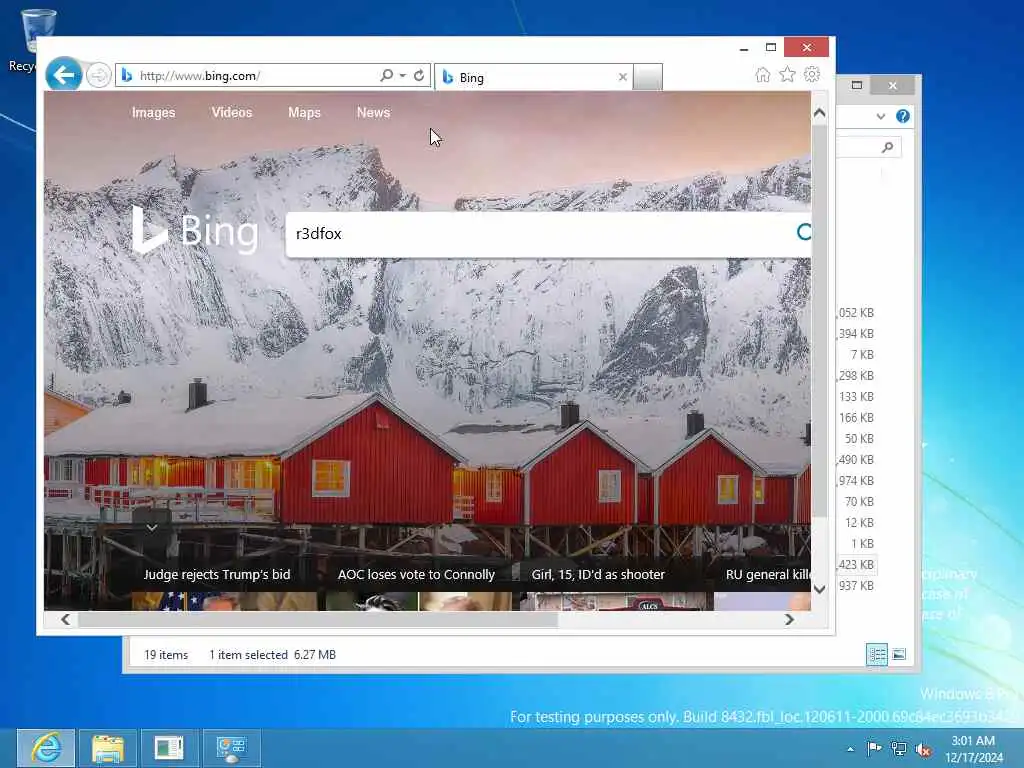Open Internet Explorer from the taskbar
The height and width of the screenshot is (768, 1024).
pyautogui.click(x=46, y=748)
